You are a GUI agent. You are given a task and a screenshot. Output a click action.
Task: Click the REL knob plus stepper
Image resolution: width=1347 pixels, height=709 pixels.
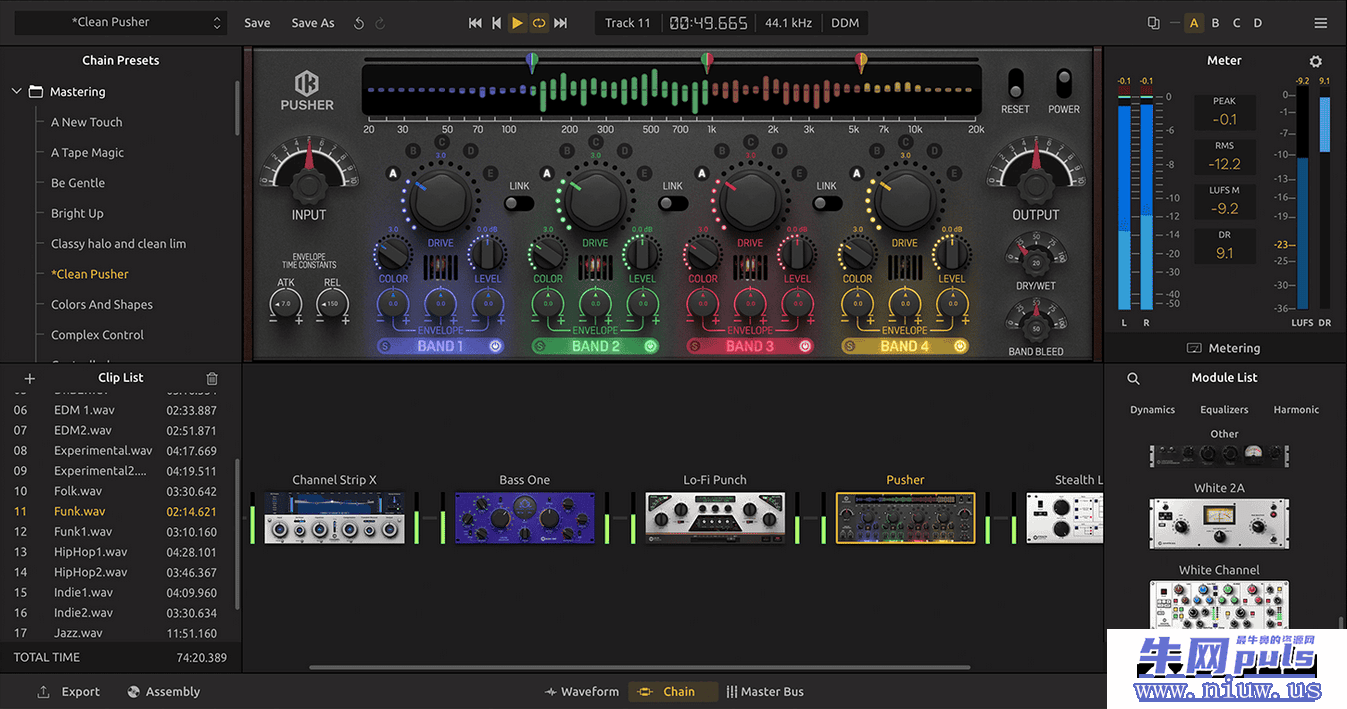tap(346, 321)
